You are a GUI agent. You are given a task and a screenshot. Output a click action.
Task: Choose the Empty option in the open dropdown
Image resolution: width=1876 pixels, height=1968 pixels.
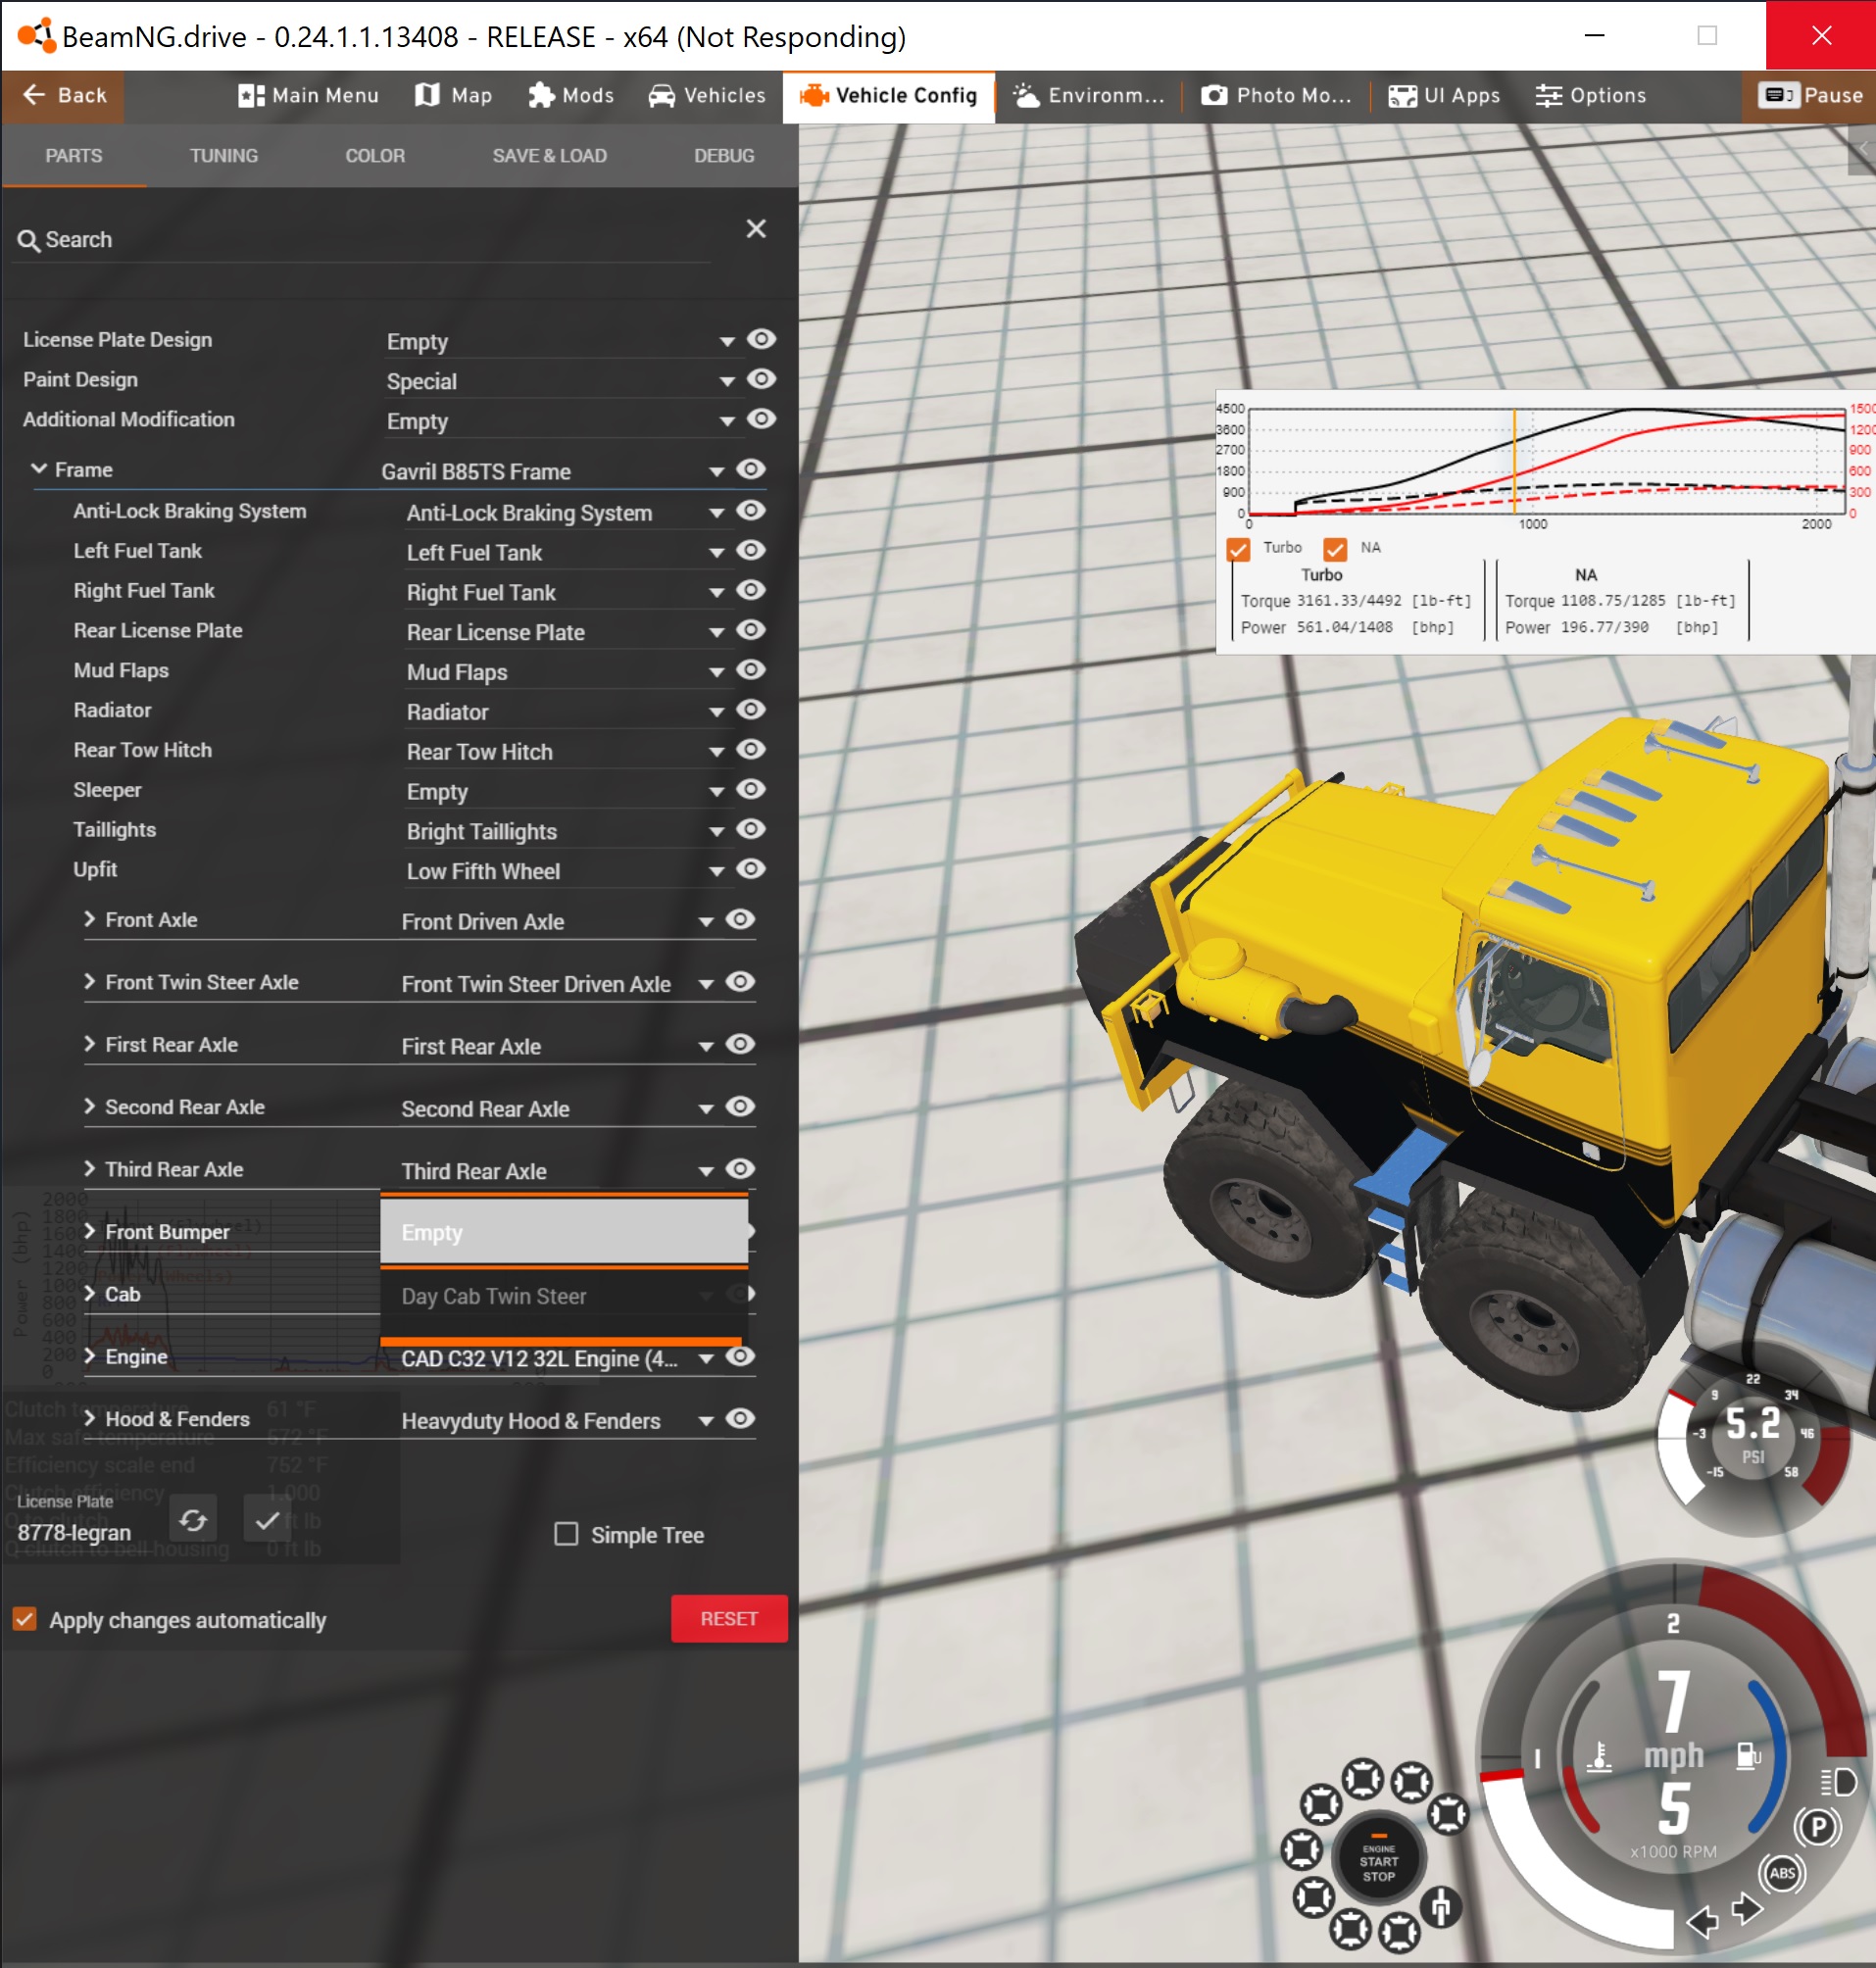pyautogui.click(x=564, y=1232)
